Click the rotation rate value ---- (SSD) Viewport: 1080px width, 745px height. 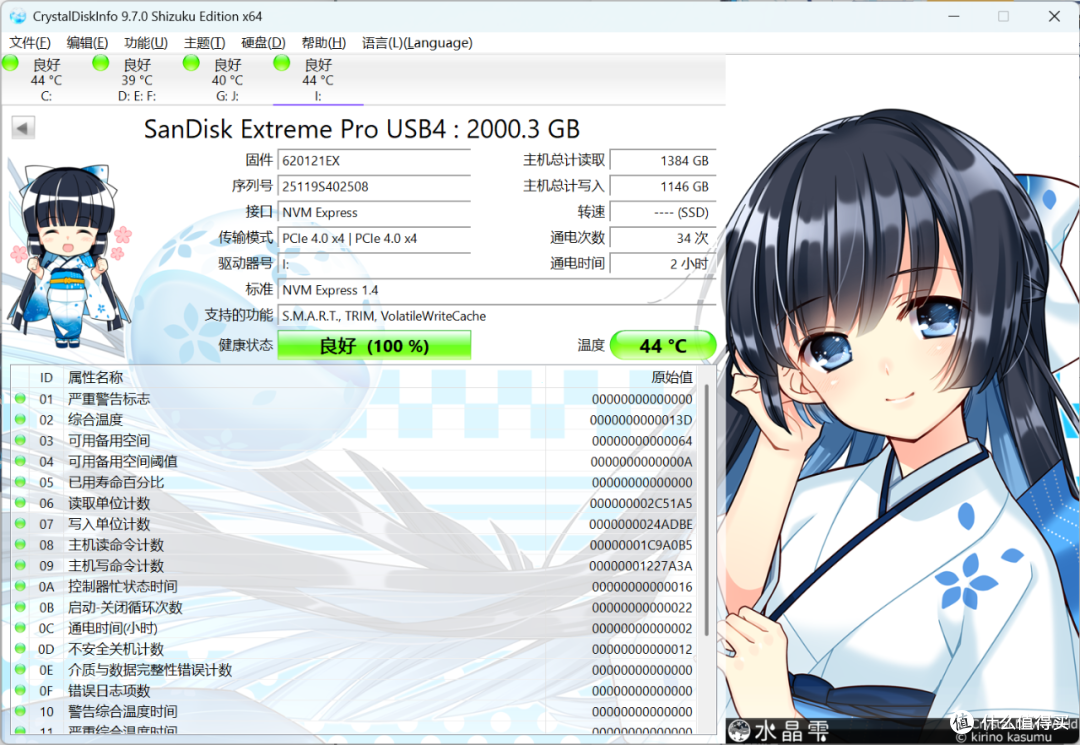663,212
